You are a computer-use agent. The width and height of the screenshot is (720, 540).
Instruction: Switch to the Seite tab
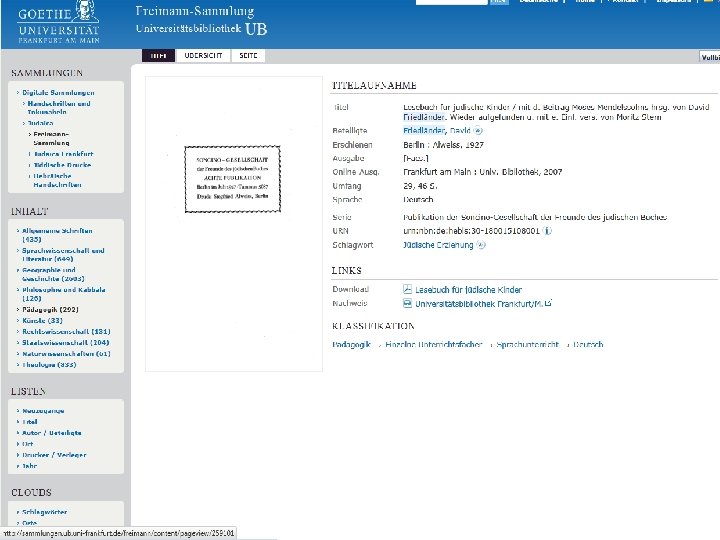pos(248,56)
